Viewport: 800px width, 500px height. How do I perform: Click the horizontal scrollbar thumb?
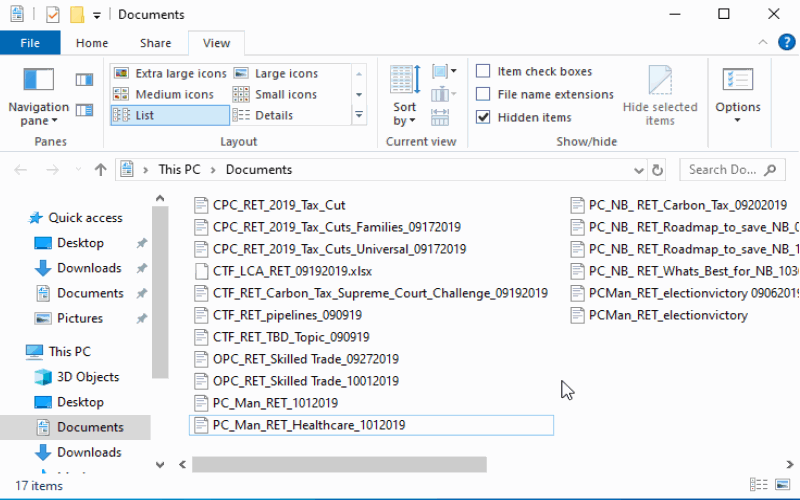(x=339, y=464)
